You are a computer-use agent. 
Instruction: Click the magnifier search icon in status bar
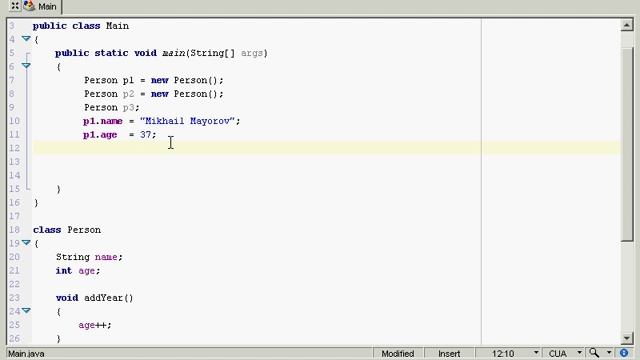point(594,353)
